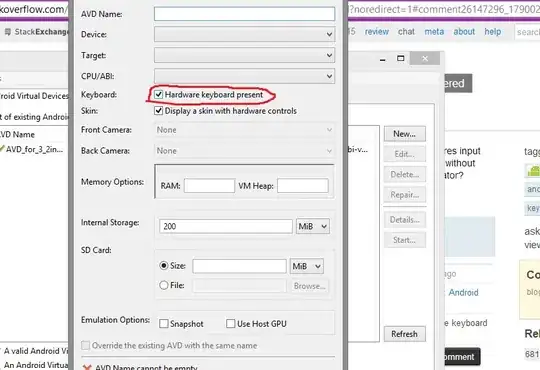Click the maximize icon of AVD Manager window
540x370 pixels.
[400, 58]
